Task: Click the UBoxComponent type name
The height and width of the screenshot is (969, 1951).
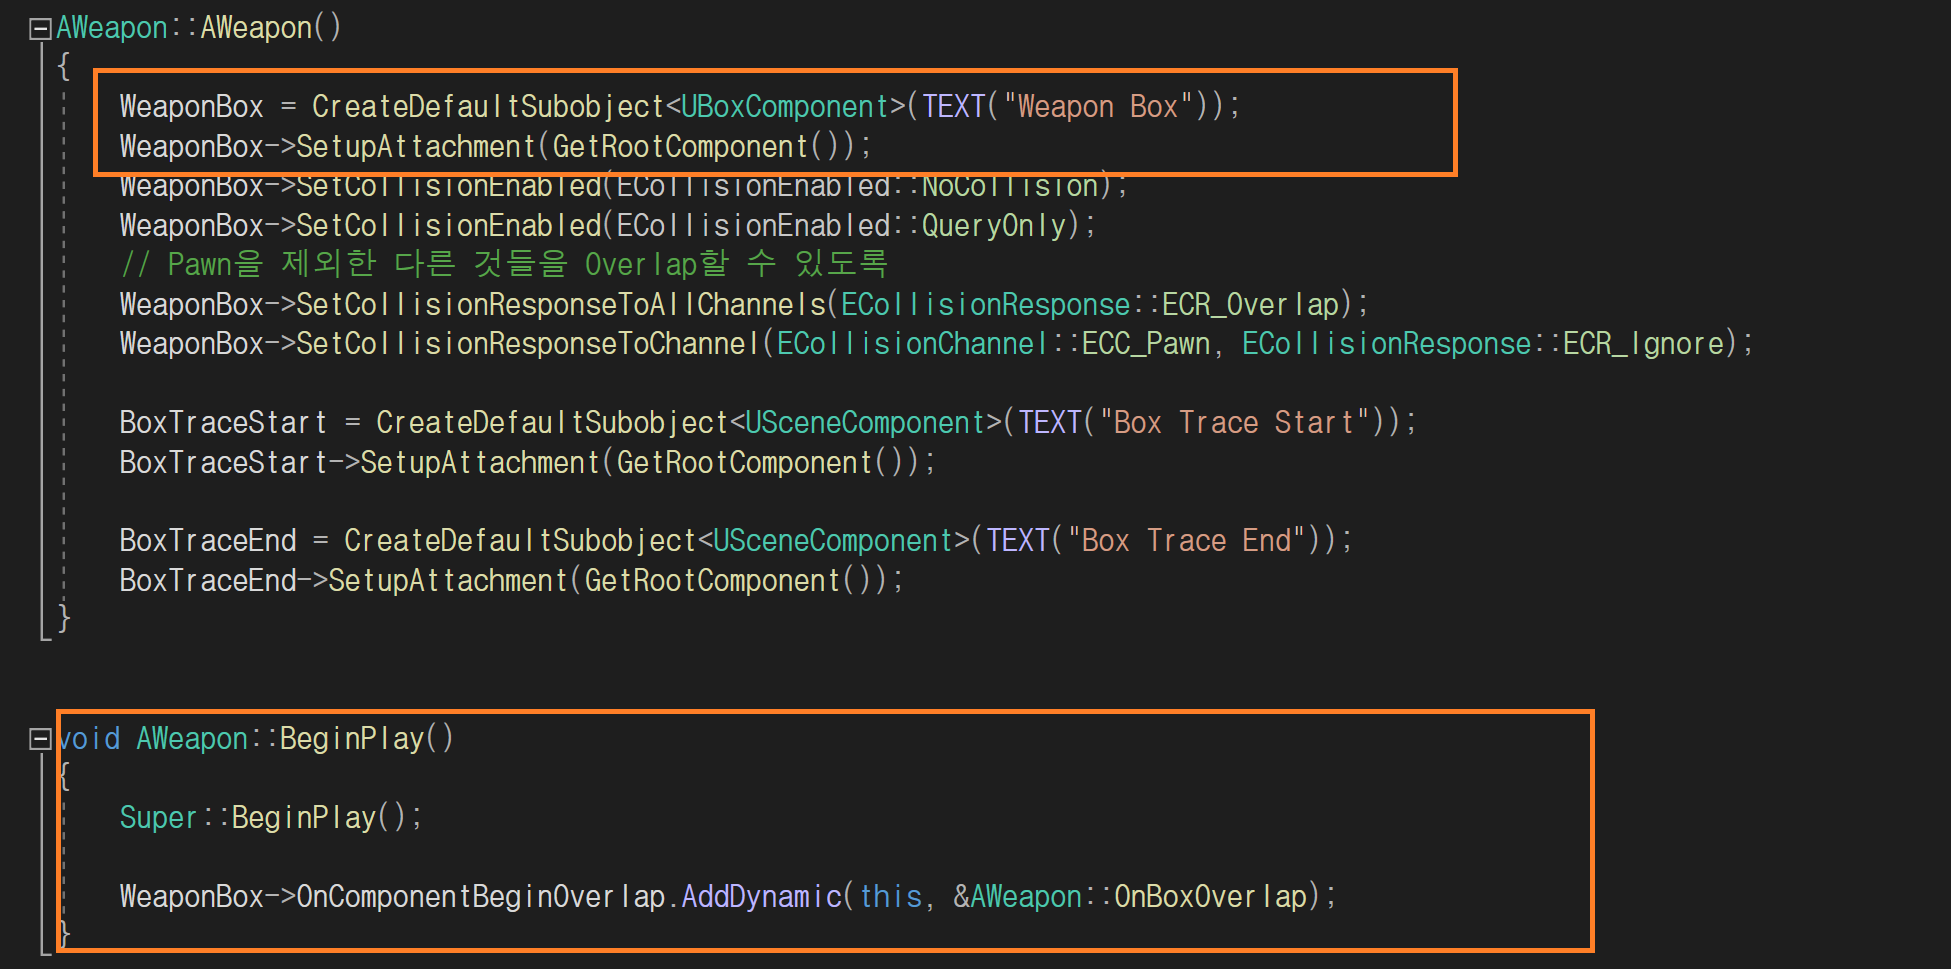Action: pyautogui.click(x=784, y=107)
